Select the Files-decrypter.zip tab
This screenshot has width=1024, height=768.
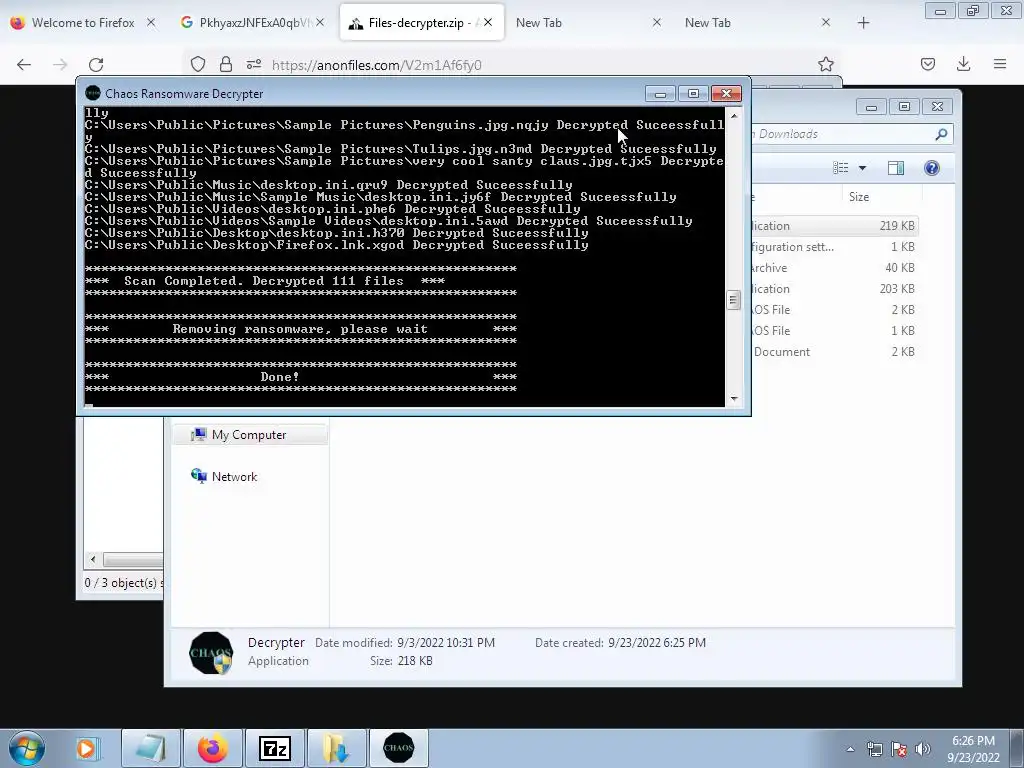[x=422, y=22]
